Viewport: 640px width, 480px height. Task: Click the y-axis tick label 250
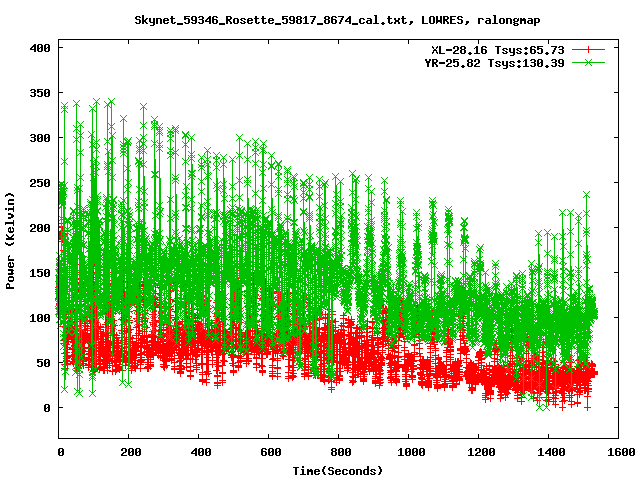point(40,183)
